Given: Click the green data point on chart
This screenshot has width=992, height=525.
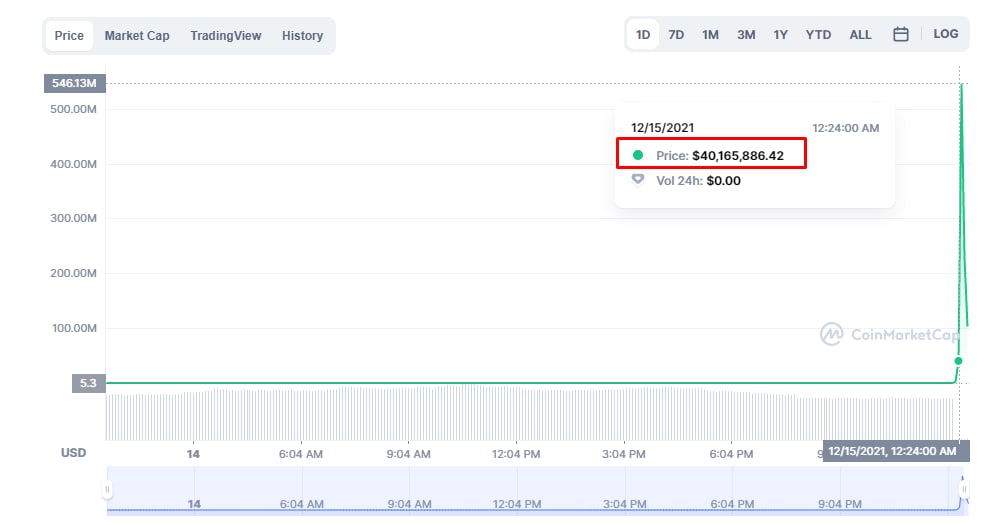Looking at the screenshot, I should [958, 361].
